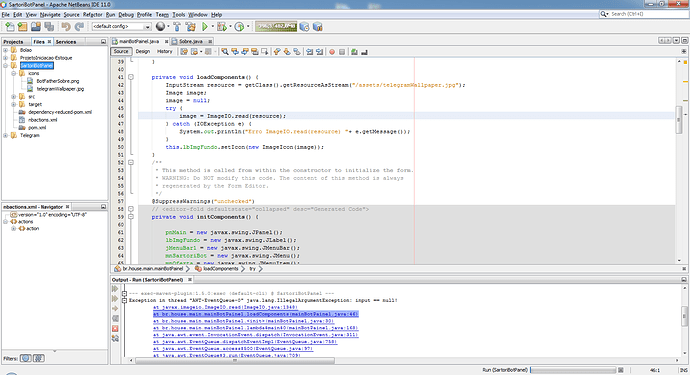Select BotFatherSobre.png in file tree

58,81
